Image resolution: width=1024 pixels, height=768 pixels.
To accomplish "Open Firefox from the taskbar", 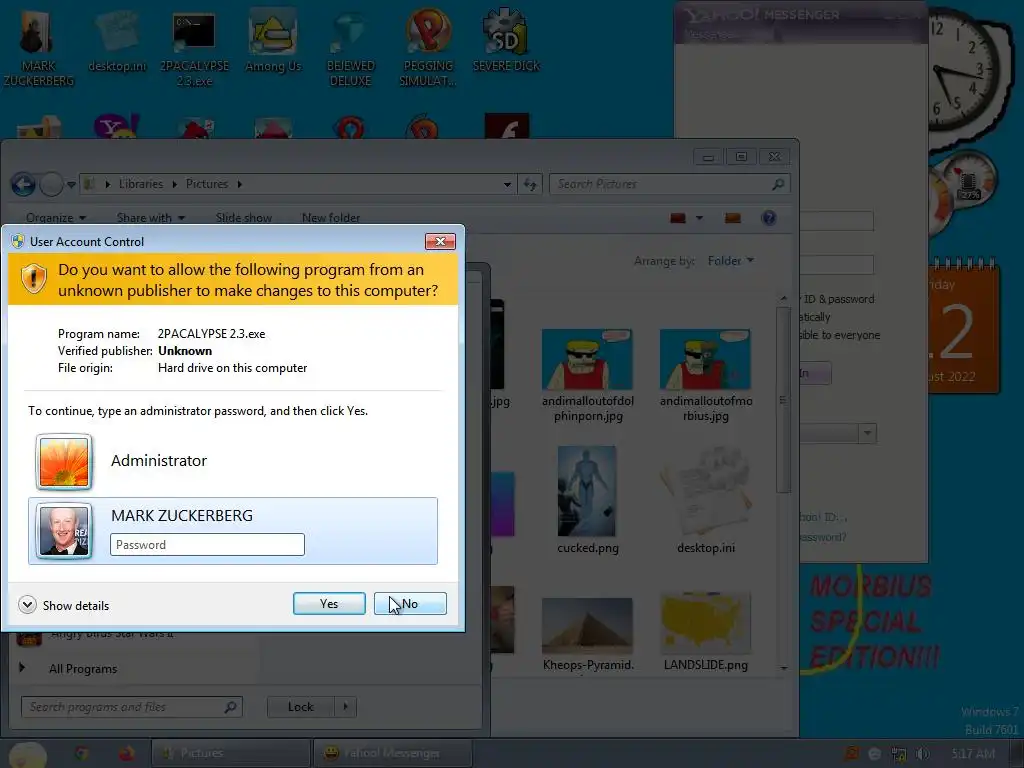I will click(x=127, y=753).
